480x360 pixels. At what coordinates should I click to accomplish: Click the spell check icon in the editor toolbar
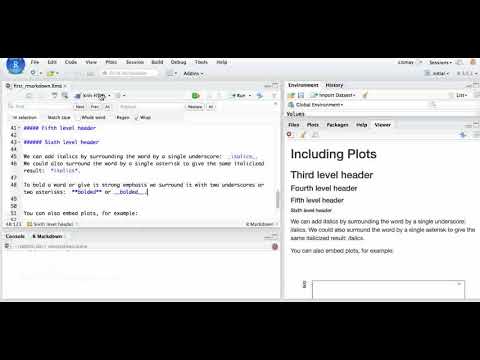54,96
